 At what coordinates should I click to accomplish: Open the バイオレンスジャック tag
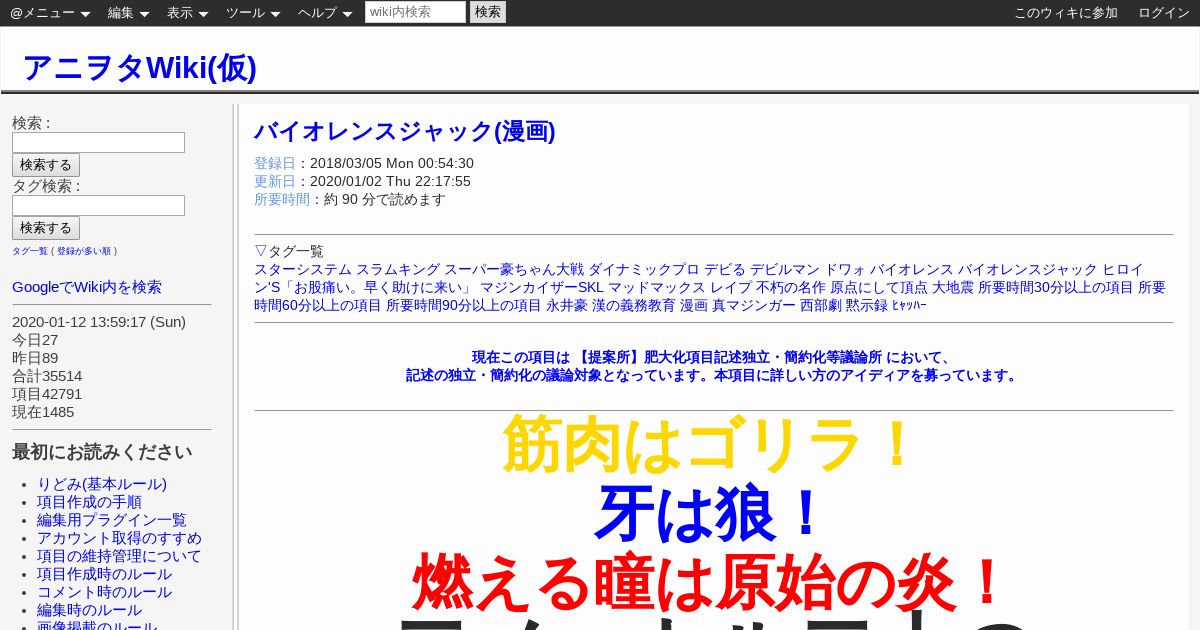(x=1028, y=269)
